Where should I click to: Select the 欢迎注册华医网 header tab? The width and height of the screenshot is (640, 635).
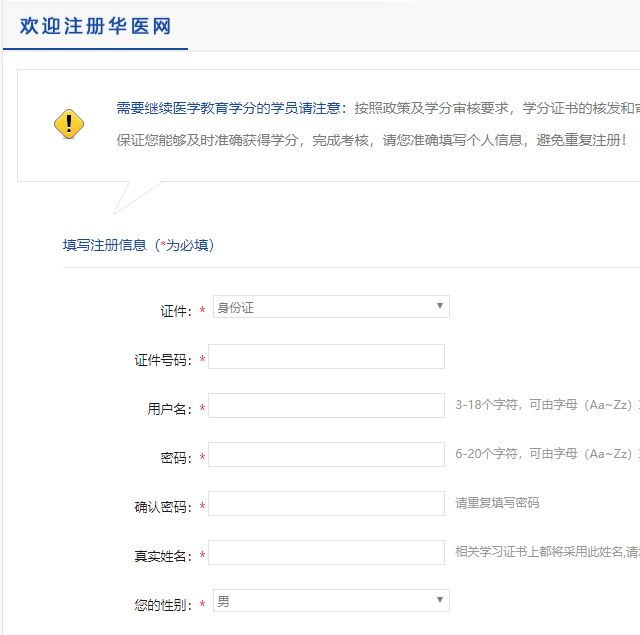[x=95, y=26]
